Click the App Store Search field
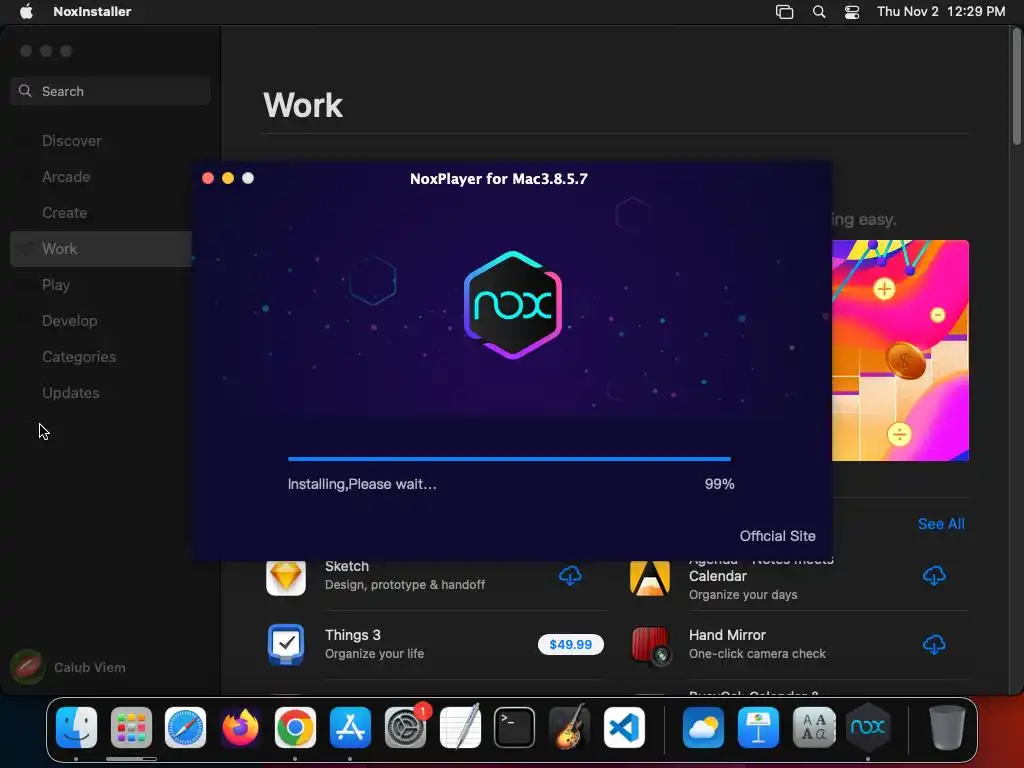The image size is (1024, 768). point(110,91)
